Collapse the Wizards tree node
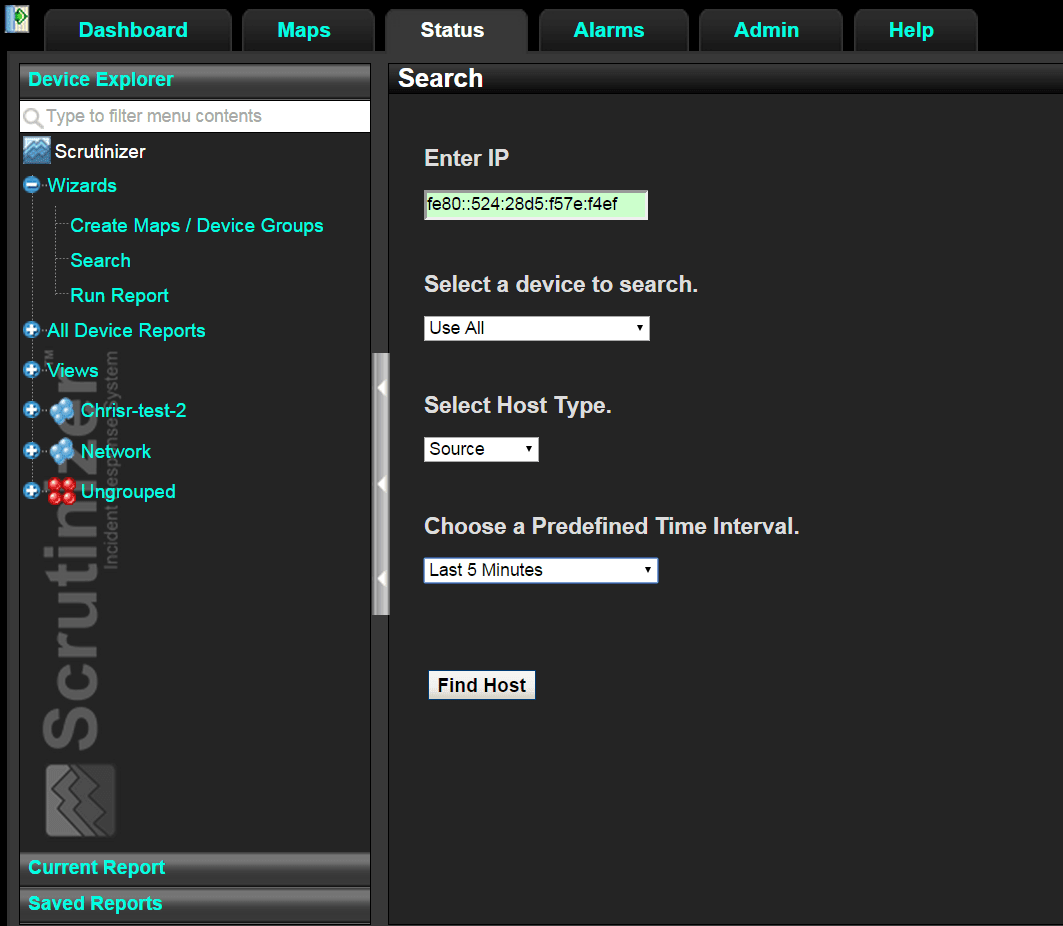1063x926 pixels. 31,184
